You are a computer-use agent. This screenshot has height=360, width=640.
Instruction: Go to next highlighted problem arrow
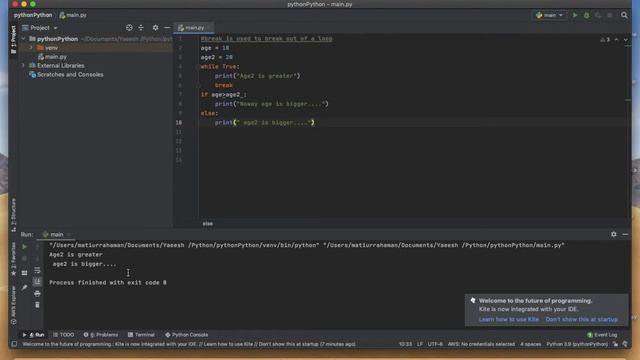[x=626, y=39]
